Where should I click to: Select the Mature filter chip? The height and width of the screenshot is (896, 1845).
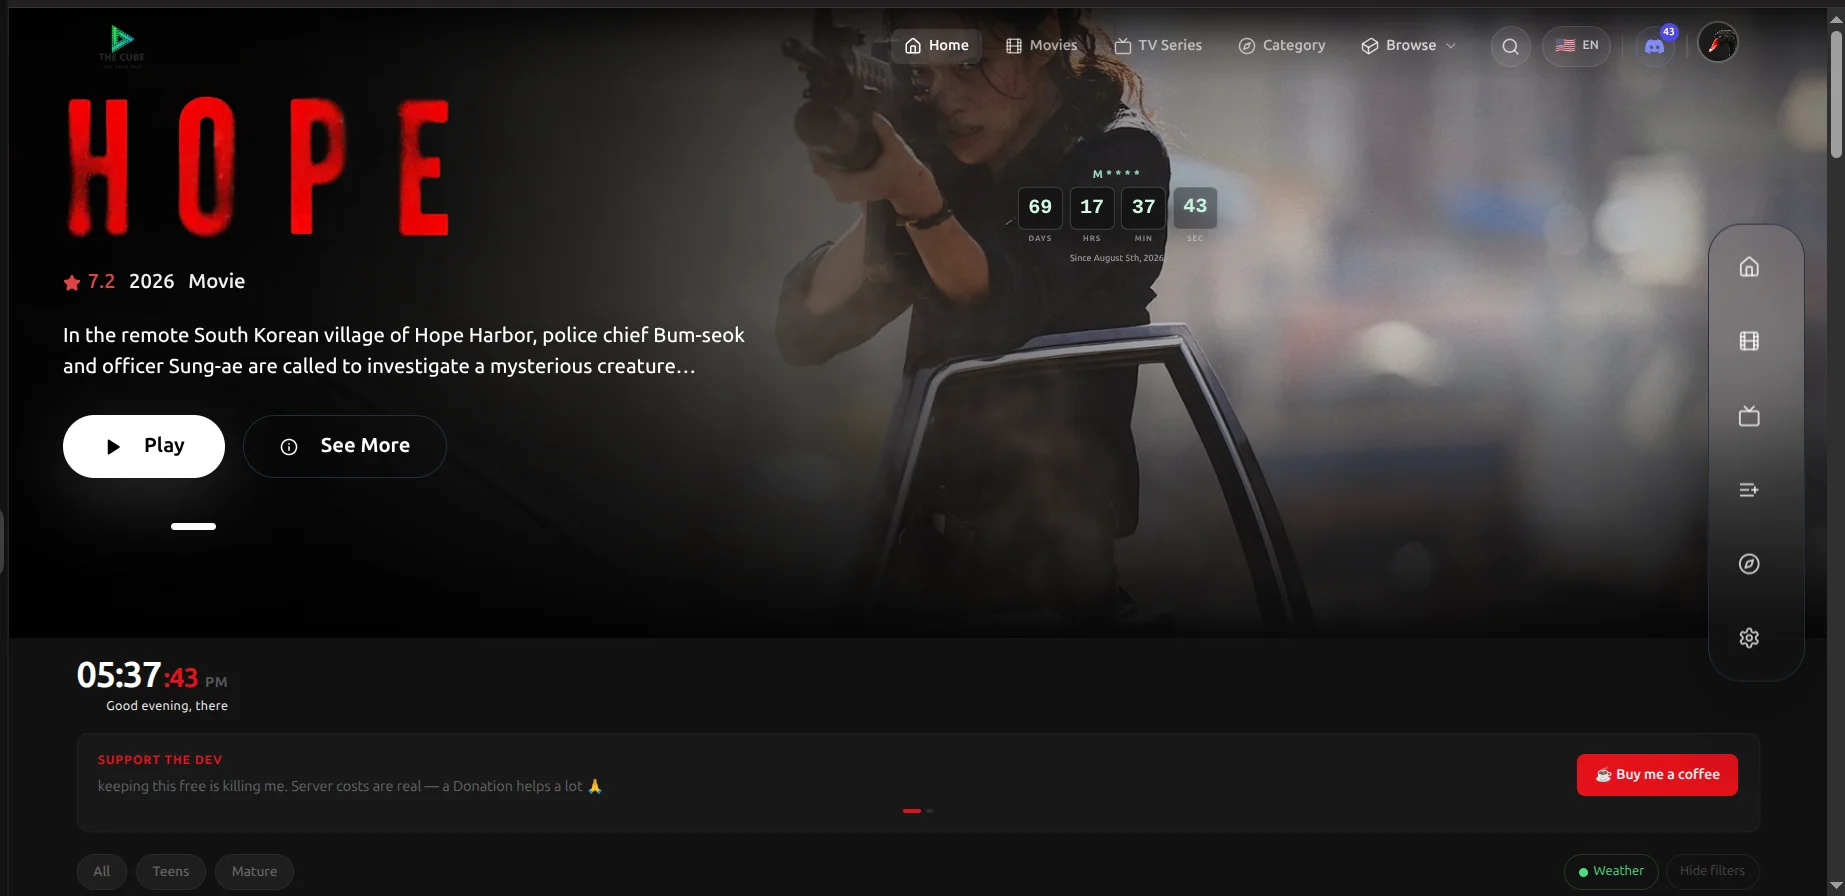pos(255,872)
